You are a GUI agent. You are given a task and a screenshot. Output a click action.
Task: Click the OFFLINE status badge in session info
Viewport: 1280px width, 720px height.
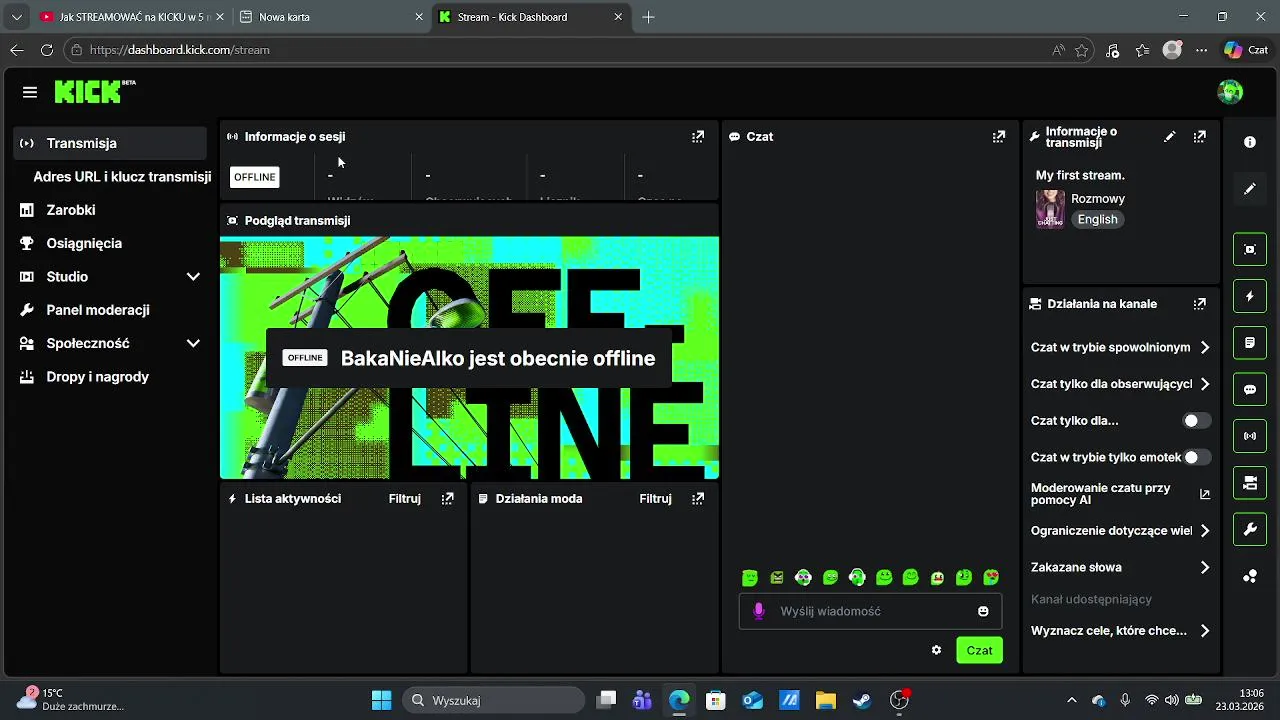pyautogui.click(x=255, y=177)
